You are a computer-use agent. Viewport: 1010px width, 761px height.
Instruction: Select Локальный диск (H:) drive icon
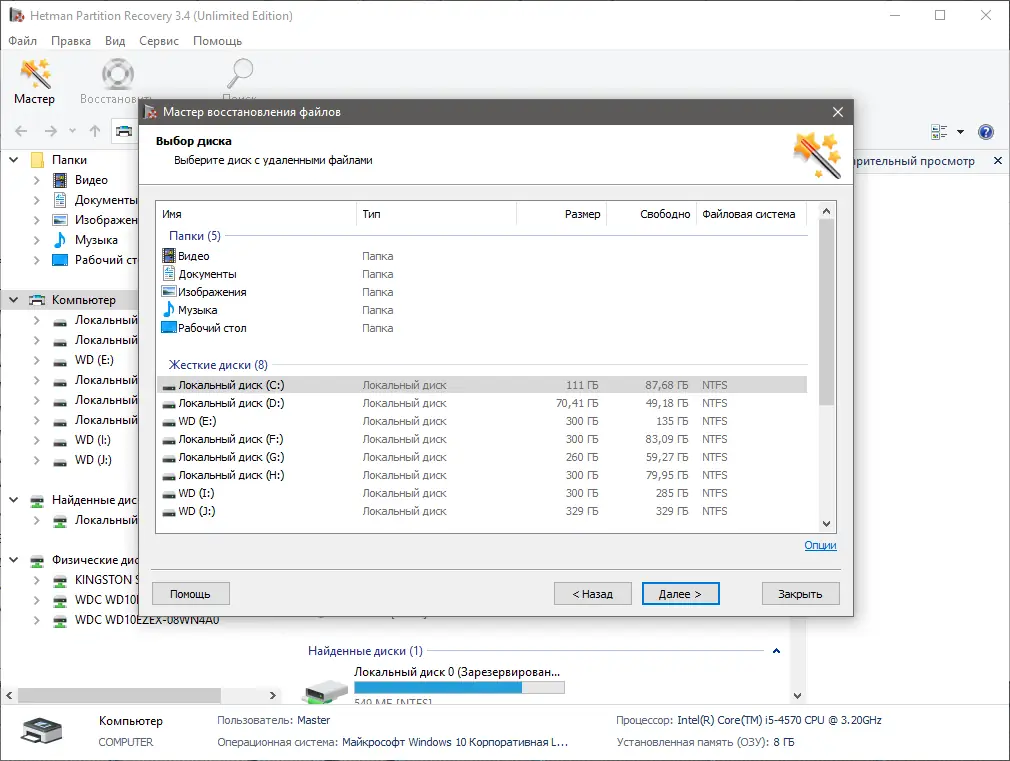(x=169, y=476)
